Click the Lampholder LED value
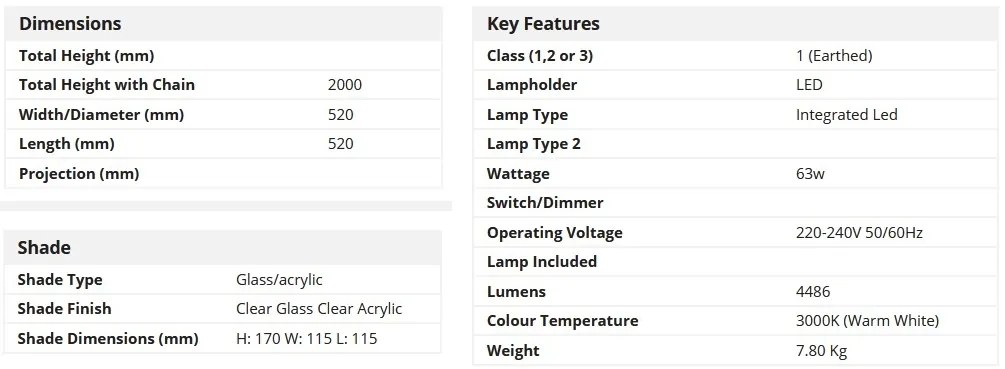This screenshot has width=1005, height=369. [x=809, y=85]
